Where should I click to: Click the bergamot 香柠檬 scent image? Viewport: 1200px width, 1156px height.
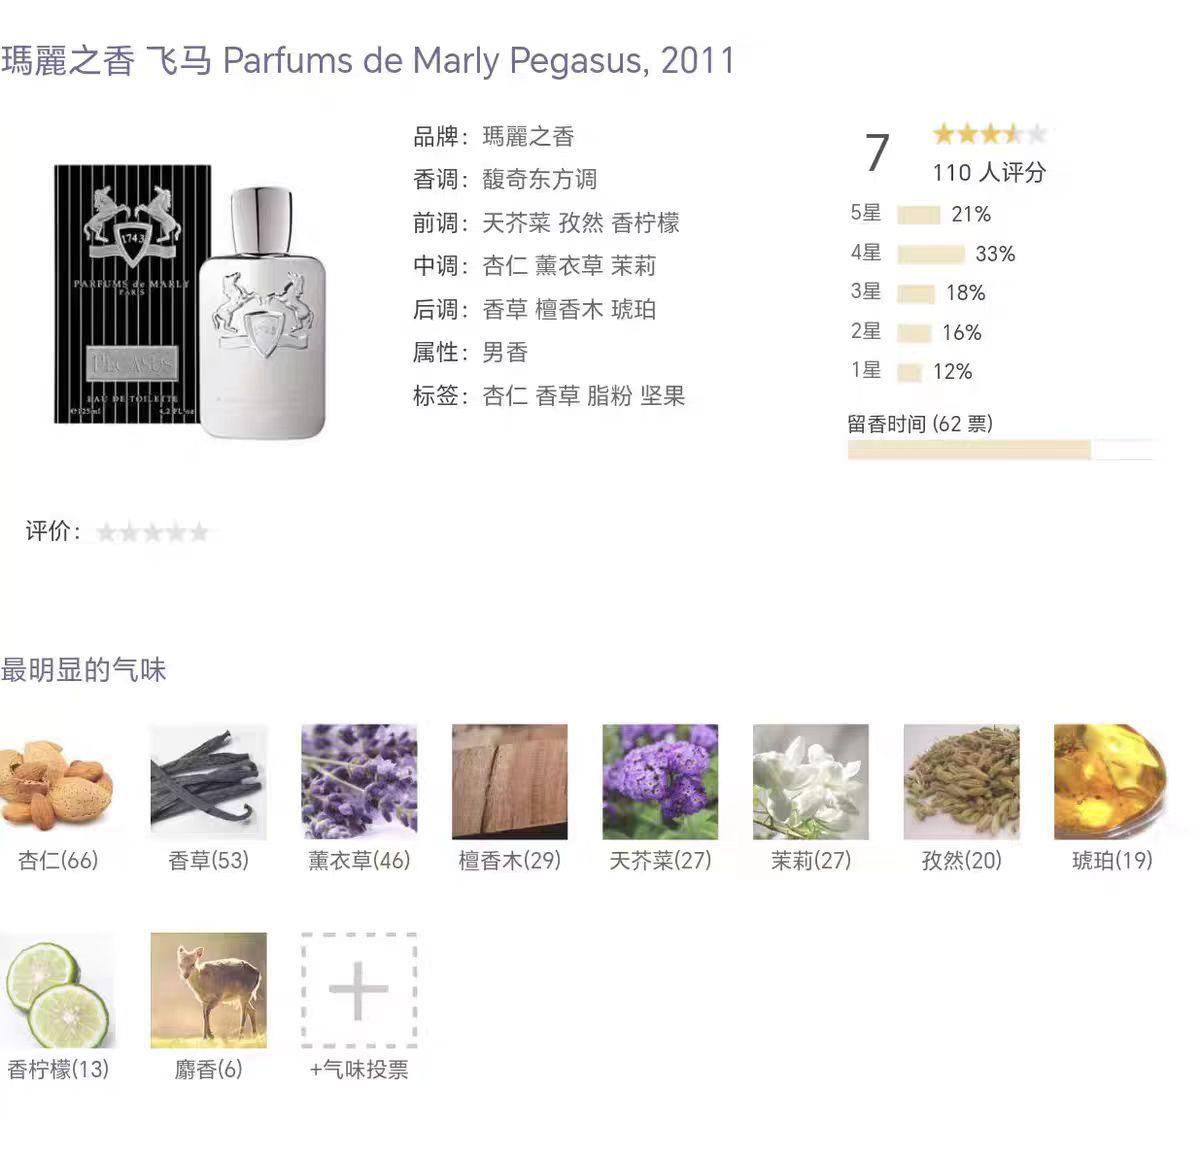tap(58, 991)
